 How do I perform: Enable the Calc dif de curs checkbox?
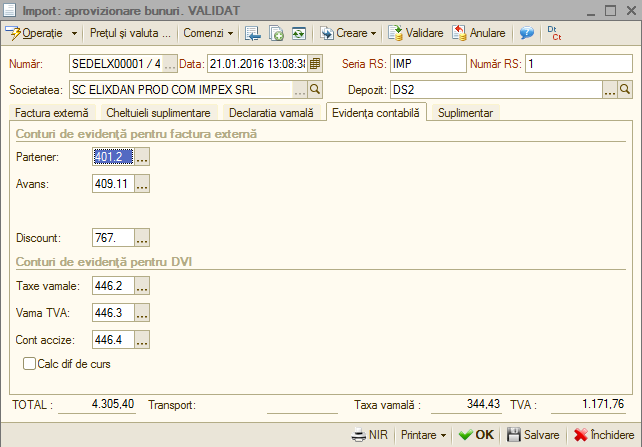point(29,363)
